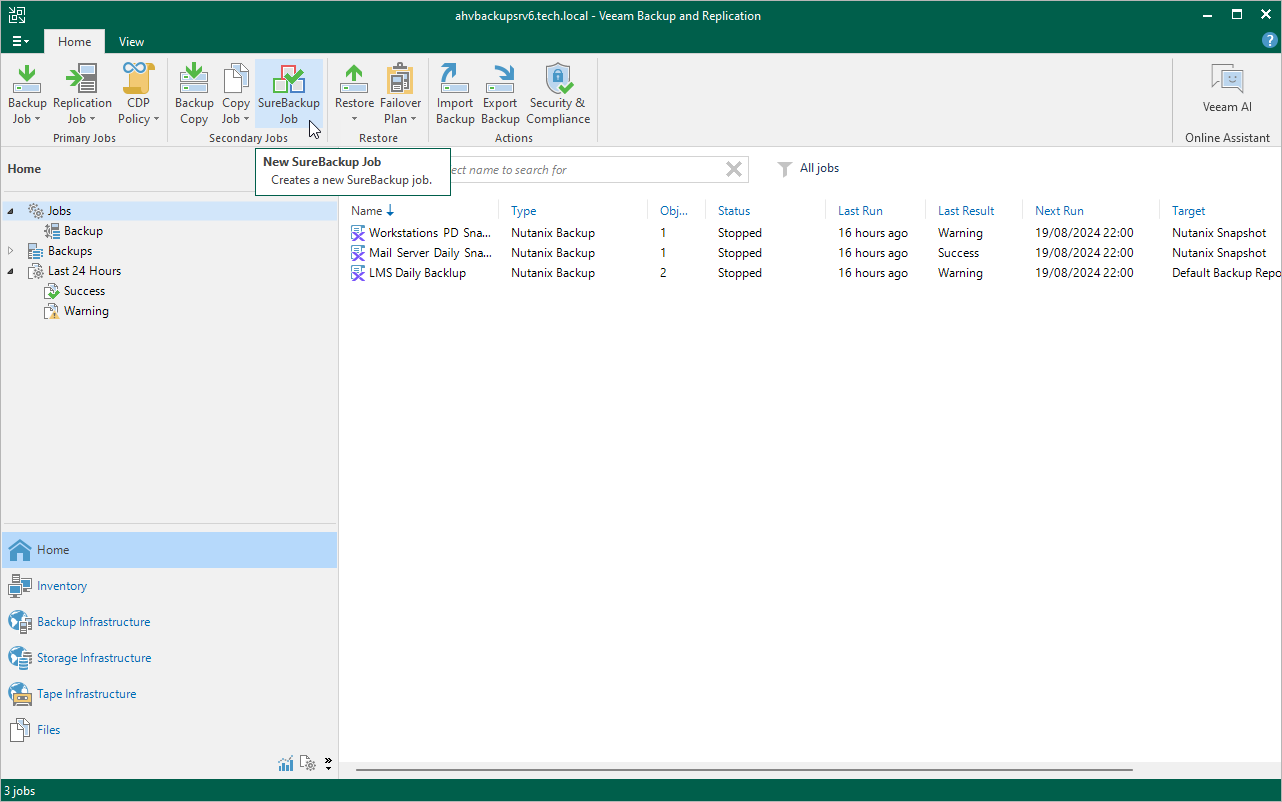Open the Replication Job dropdown

coord(82,95)
